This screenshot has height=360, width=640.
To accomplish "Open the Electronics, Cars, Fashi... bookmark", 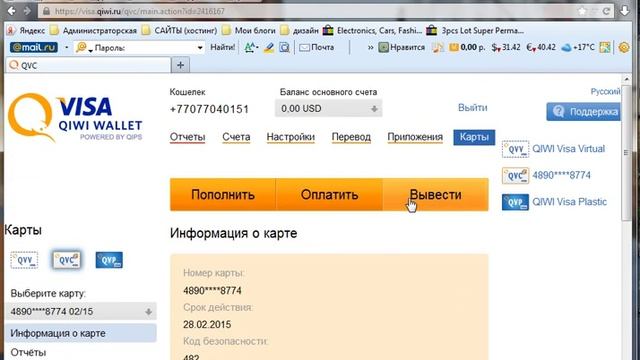I will coord(372,31).
